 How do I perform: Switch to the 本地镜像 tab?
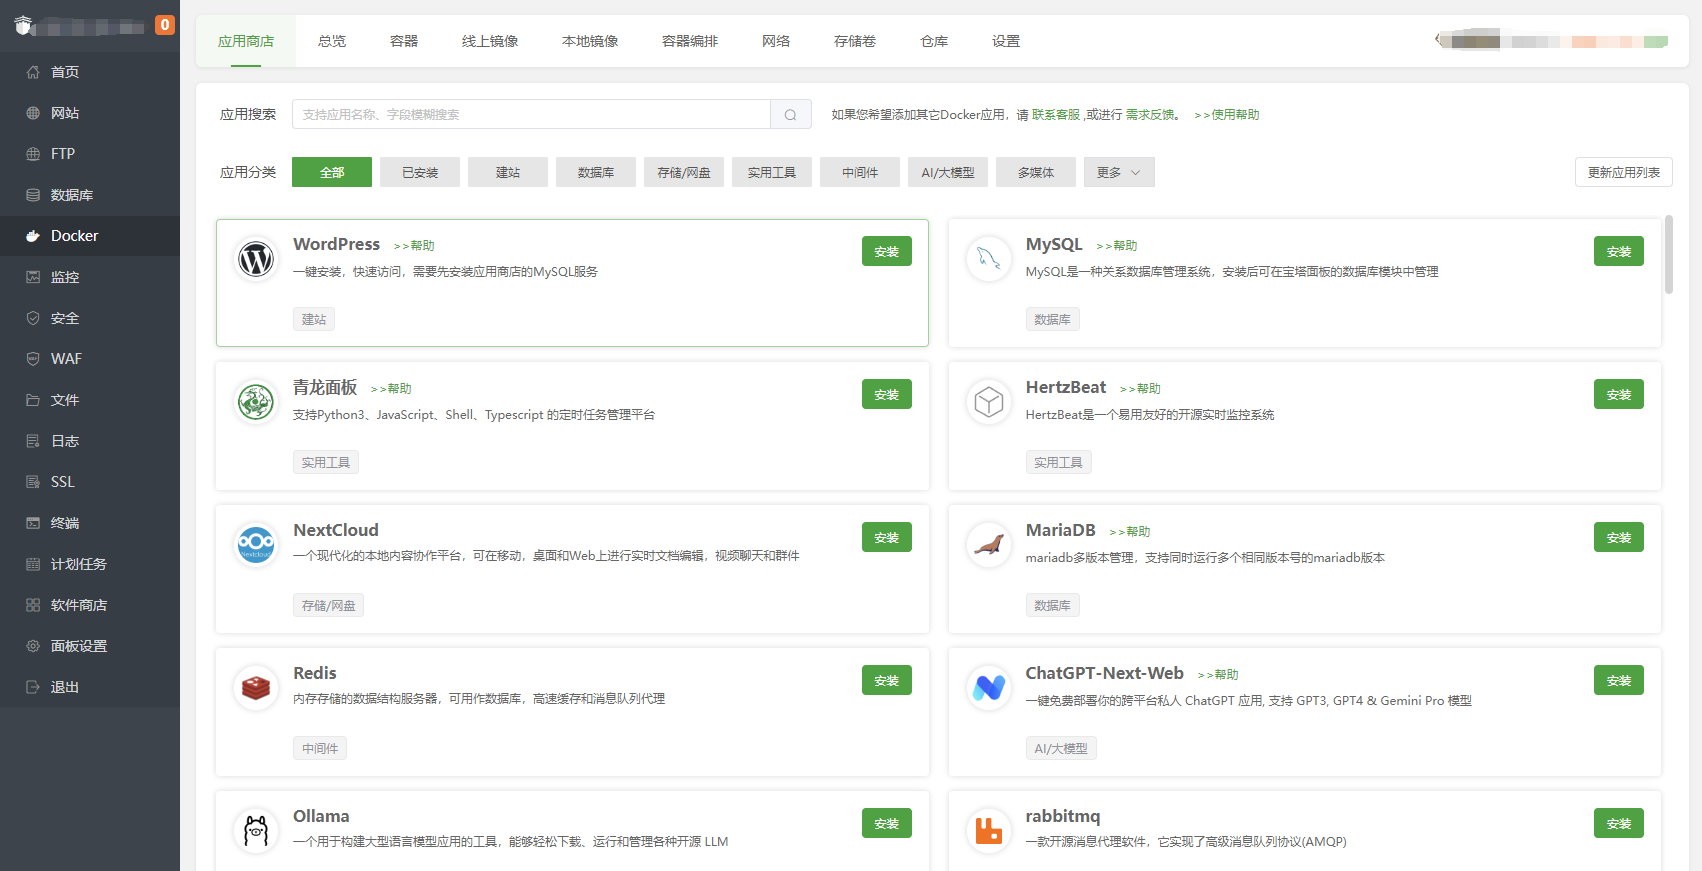point(590,41)
